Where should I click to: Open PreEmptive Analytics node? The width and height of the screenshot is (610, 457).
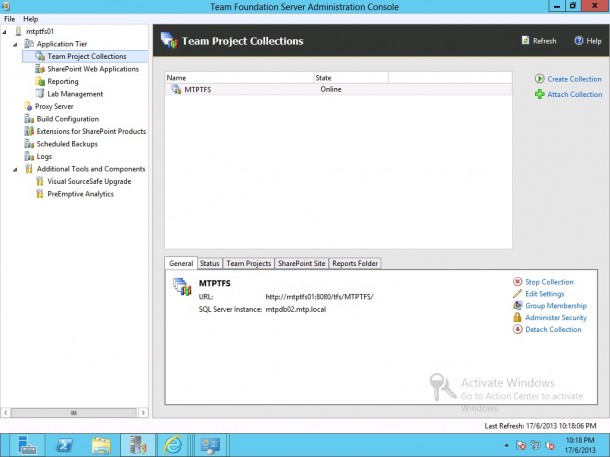[81, 194]
